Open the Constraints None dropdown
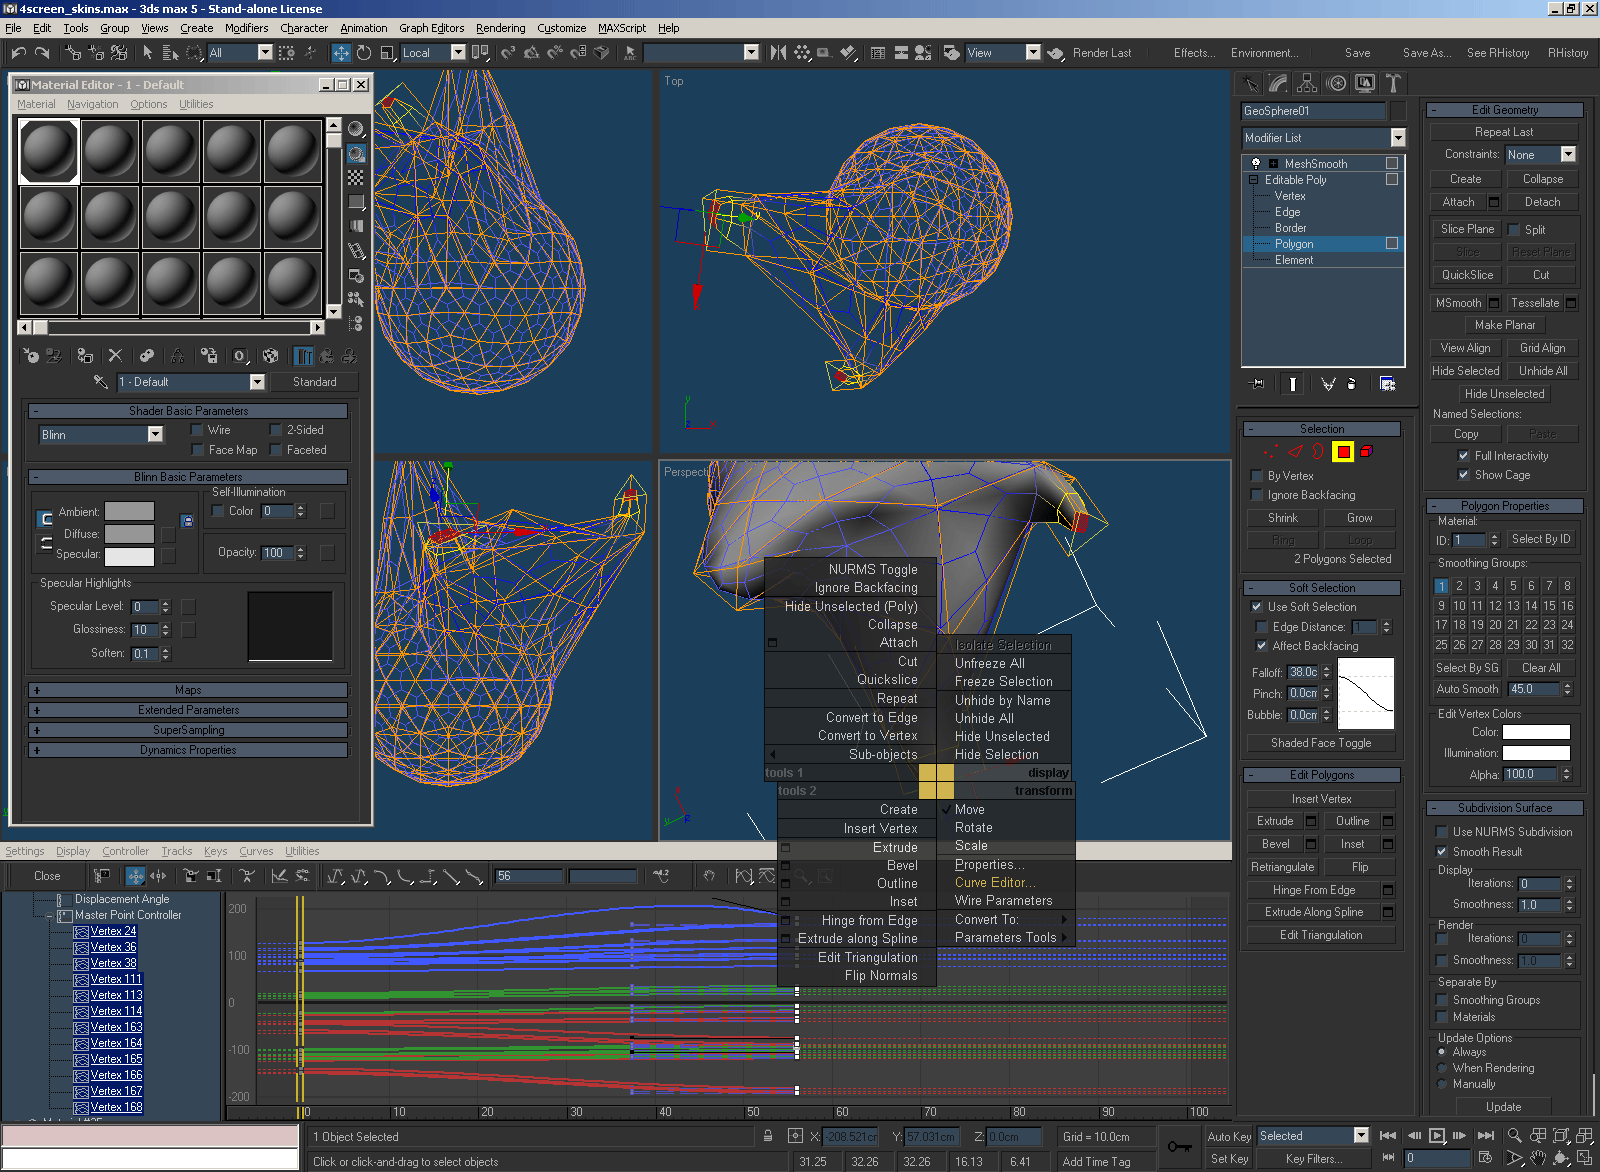Viewport: 1600px width, 1172px height. tap(1540, 154)
